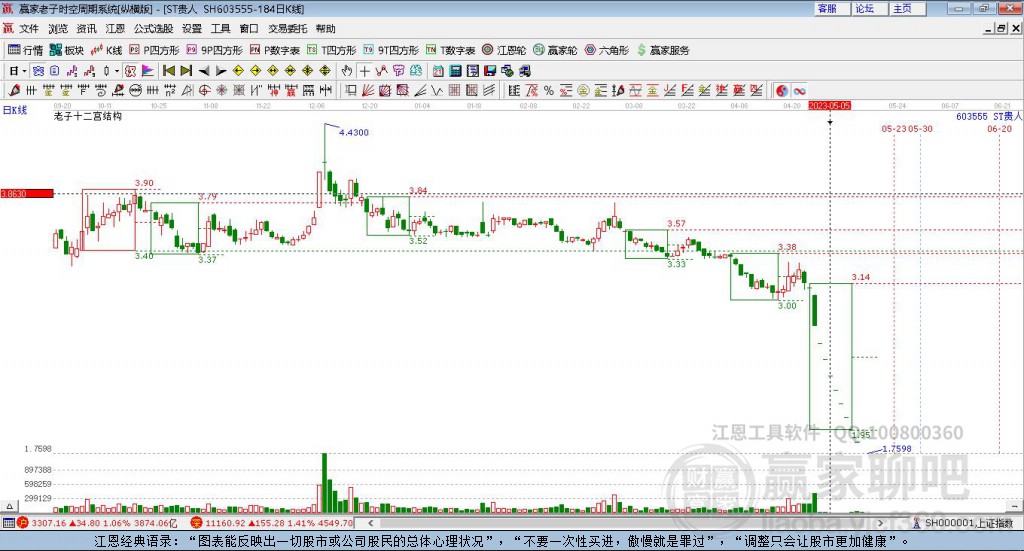
Task: Click the 深 index badge in status bar
Action: [x=196, y=522]
